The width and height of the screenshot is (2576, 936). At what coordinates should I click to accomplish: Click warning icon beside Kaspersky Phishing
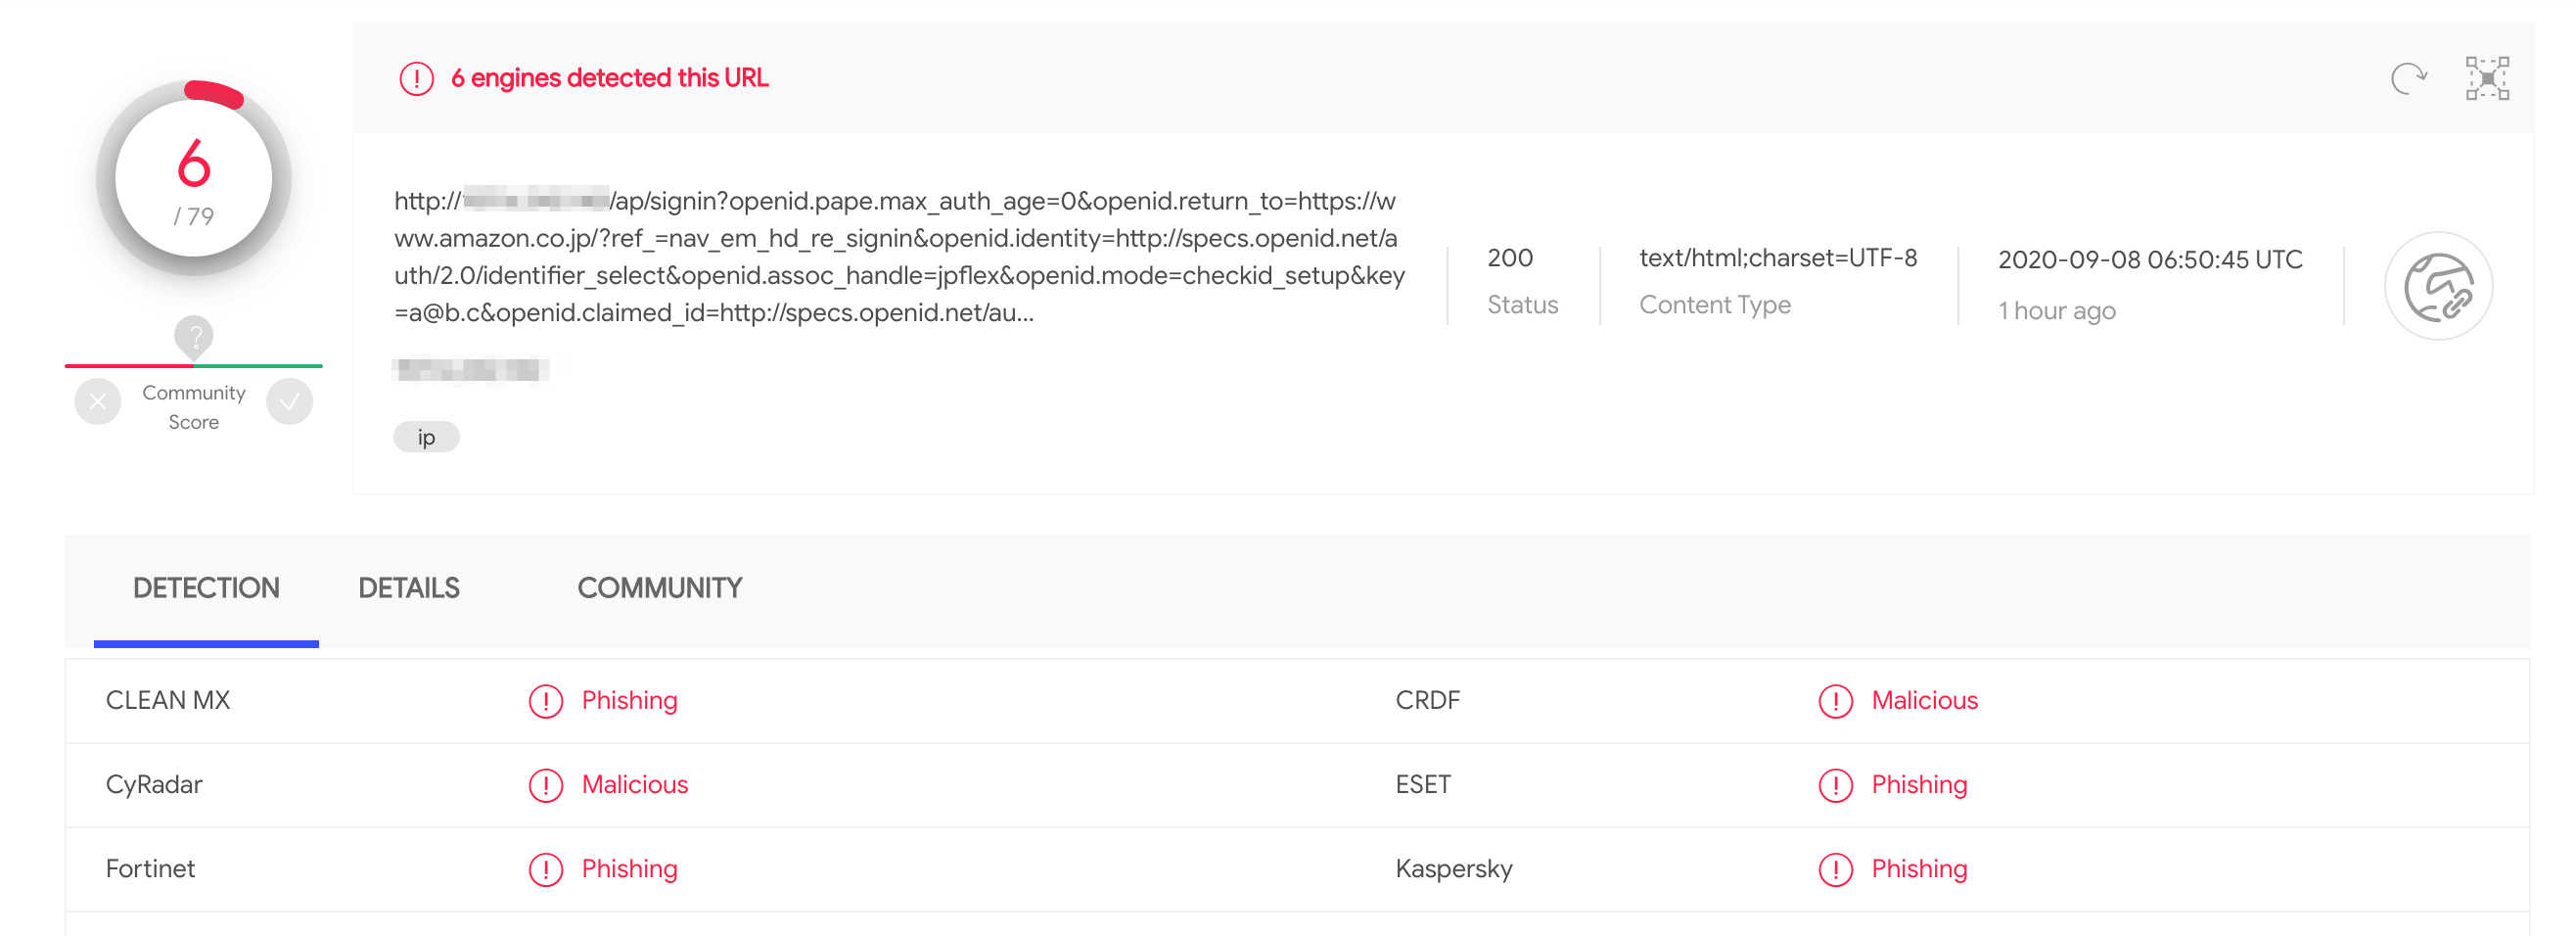pos(1836,869)
